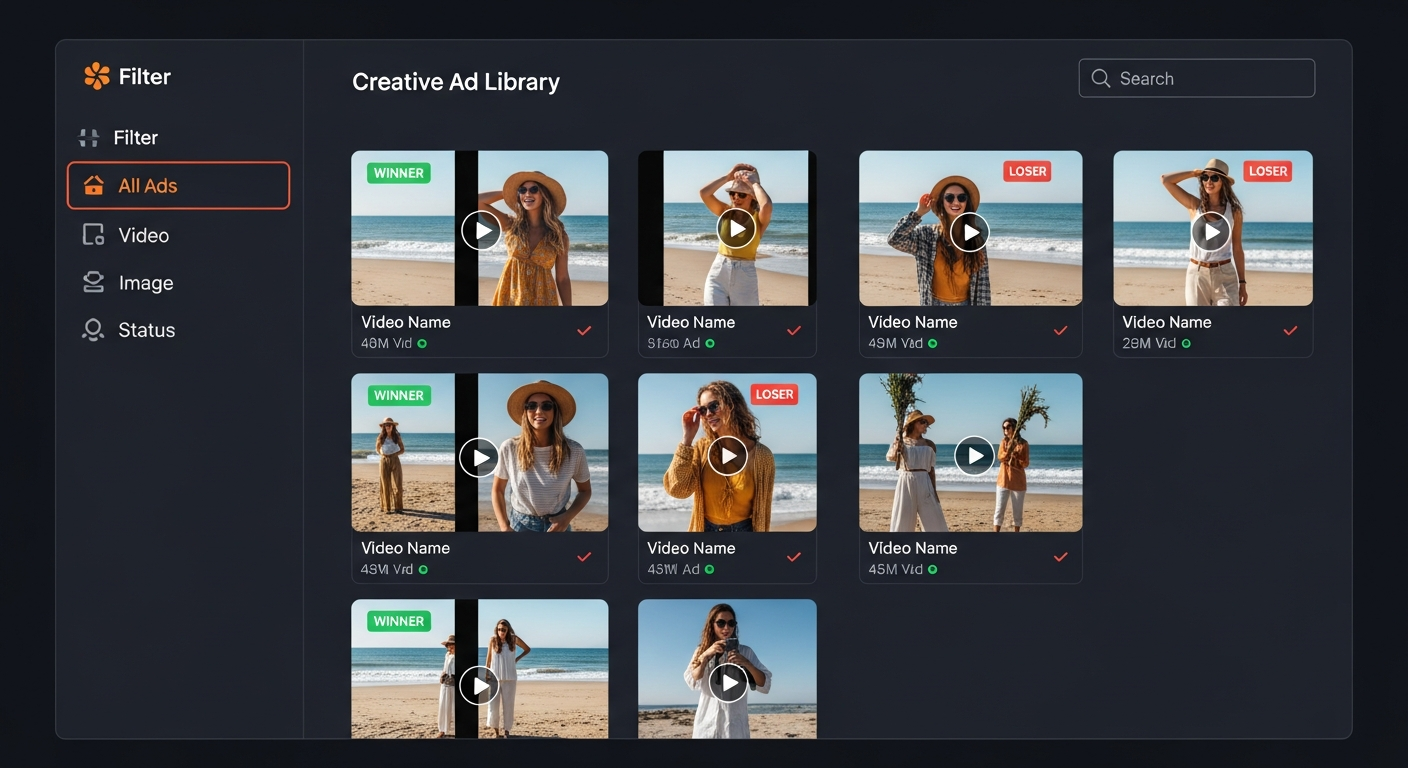Select the Status person icon in the sidebar
Viewport: 1408px width, 768px height.
click(x=93, y=329)
